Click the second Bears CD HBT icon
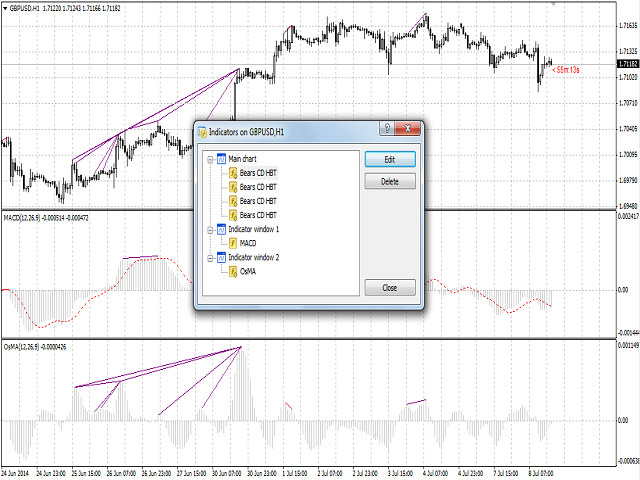Screen dimensions: 640x480 point(233,187)
